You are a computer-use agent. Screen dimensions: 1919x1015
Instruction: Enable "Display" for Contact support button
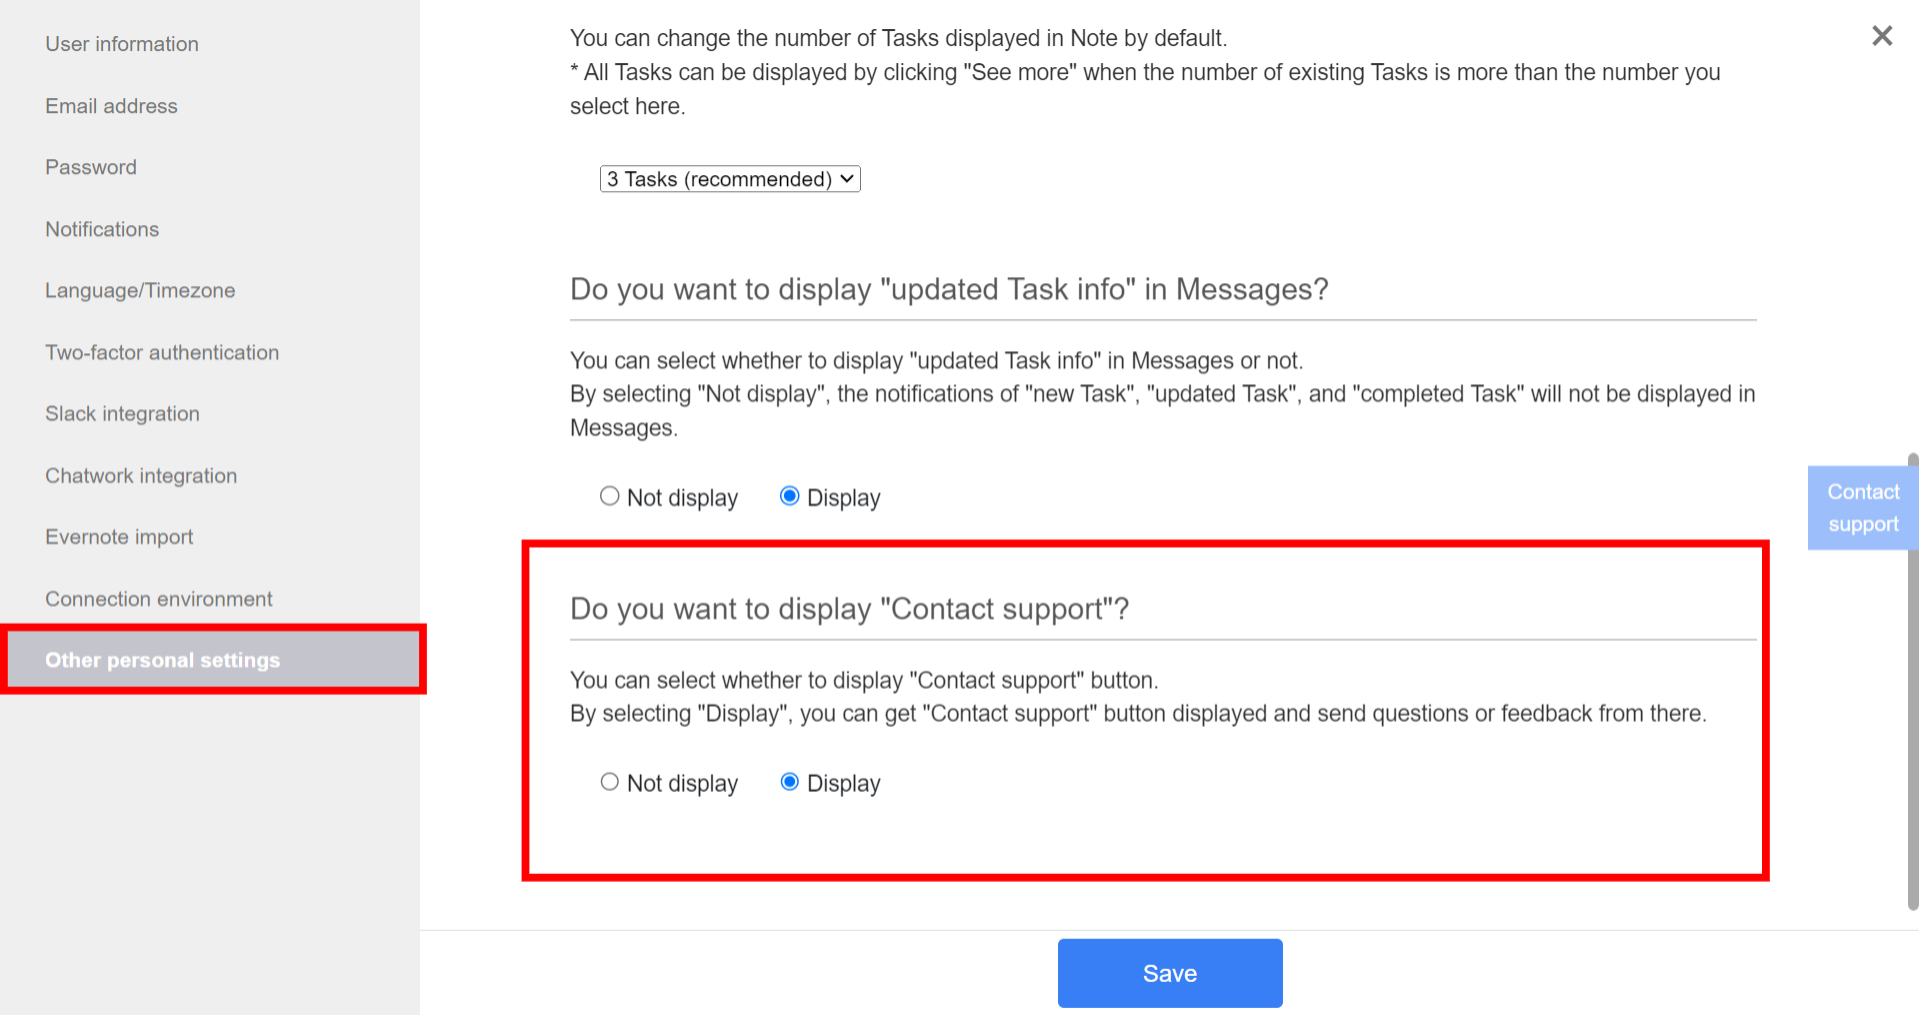click(x=790, y=782)
